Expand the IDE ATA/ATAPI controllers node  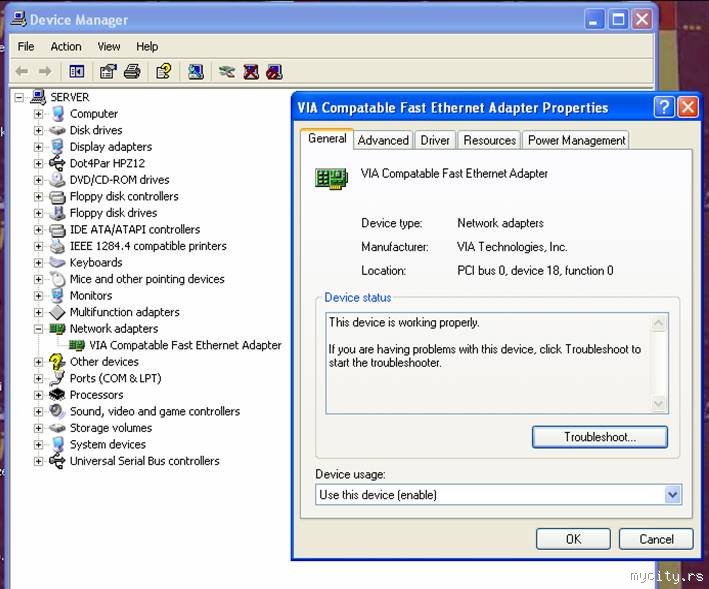38,230
